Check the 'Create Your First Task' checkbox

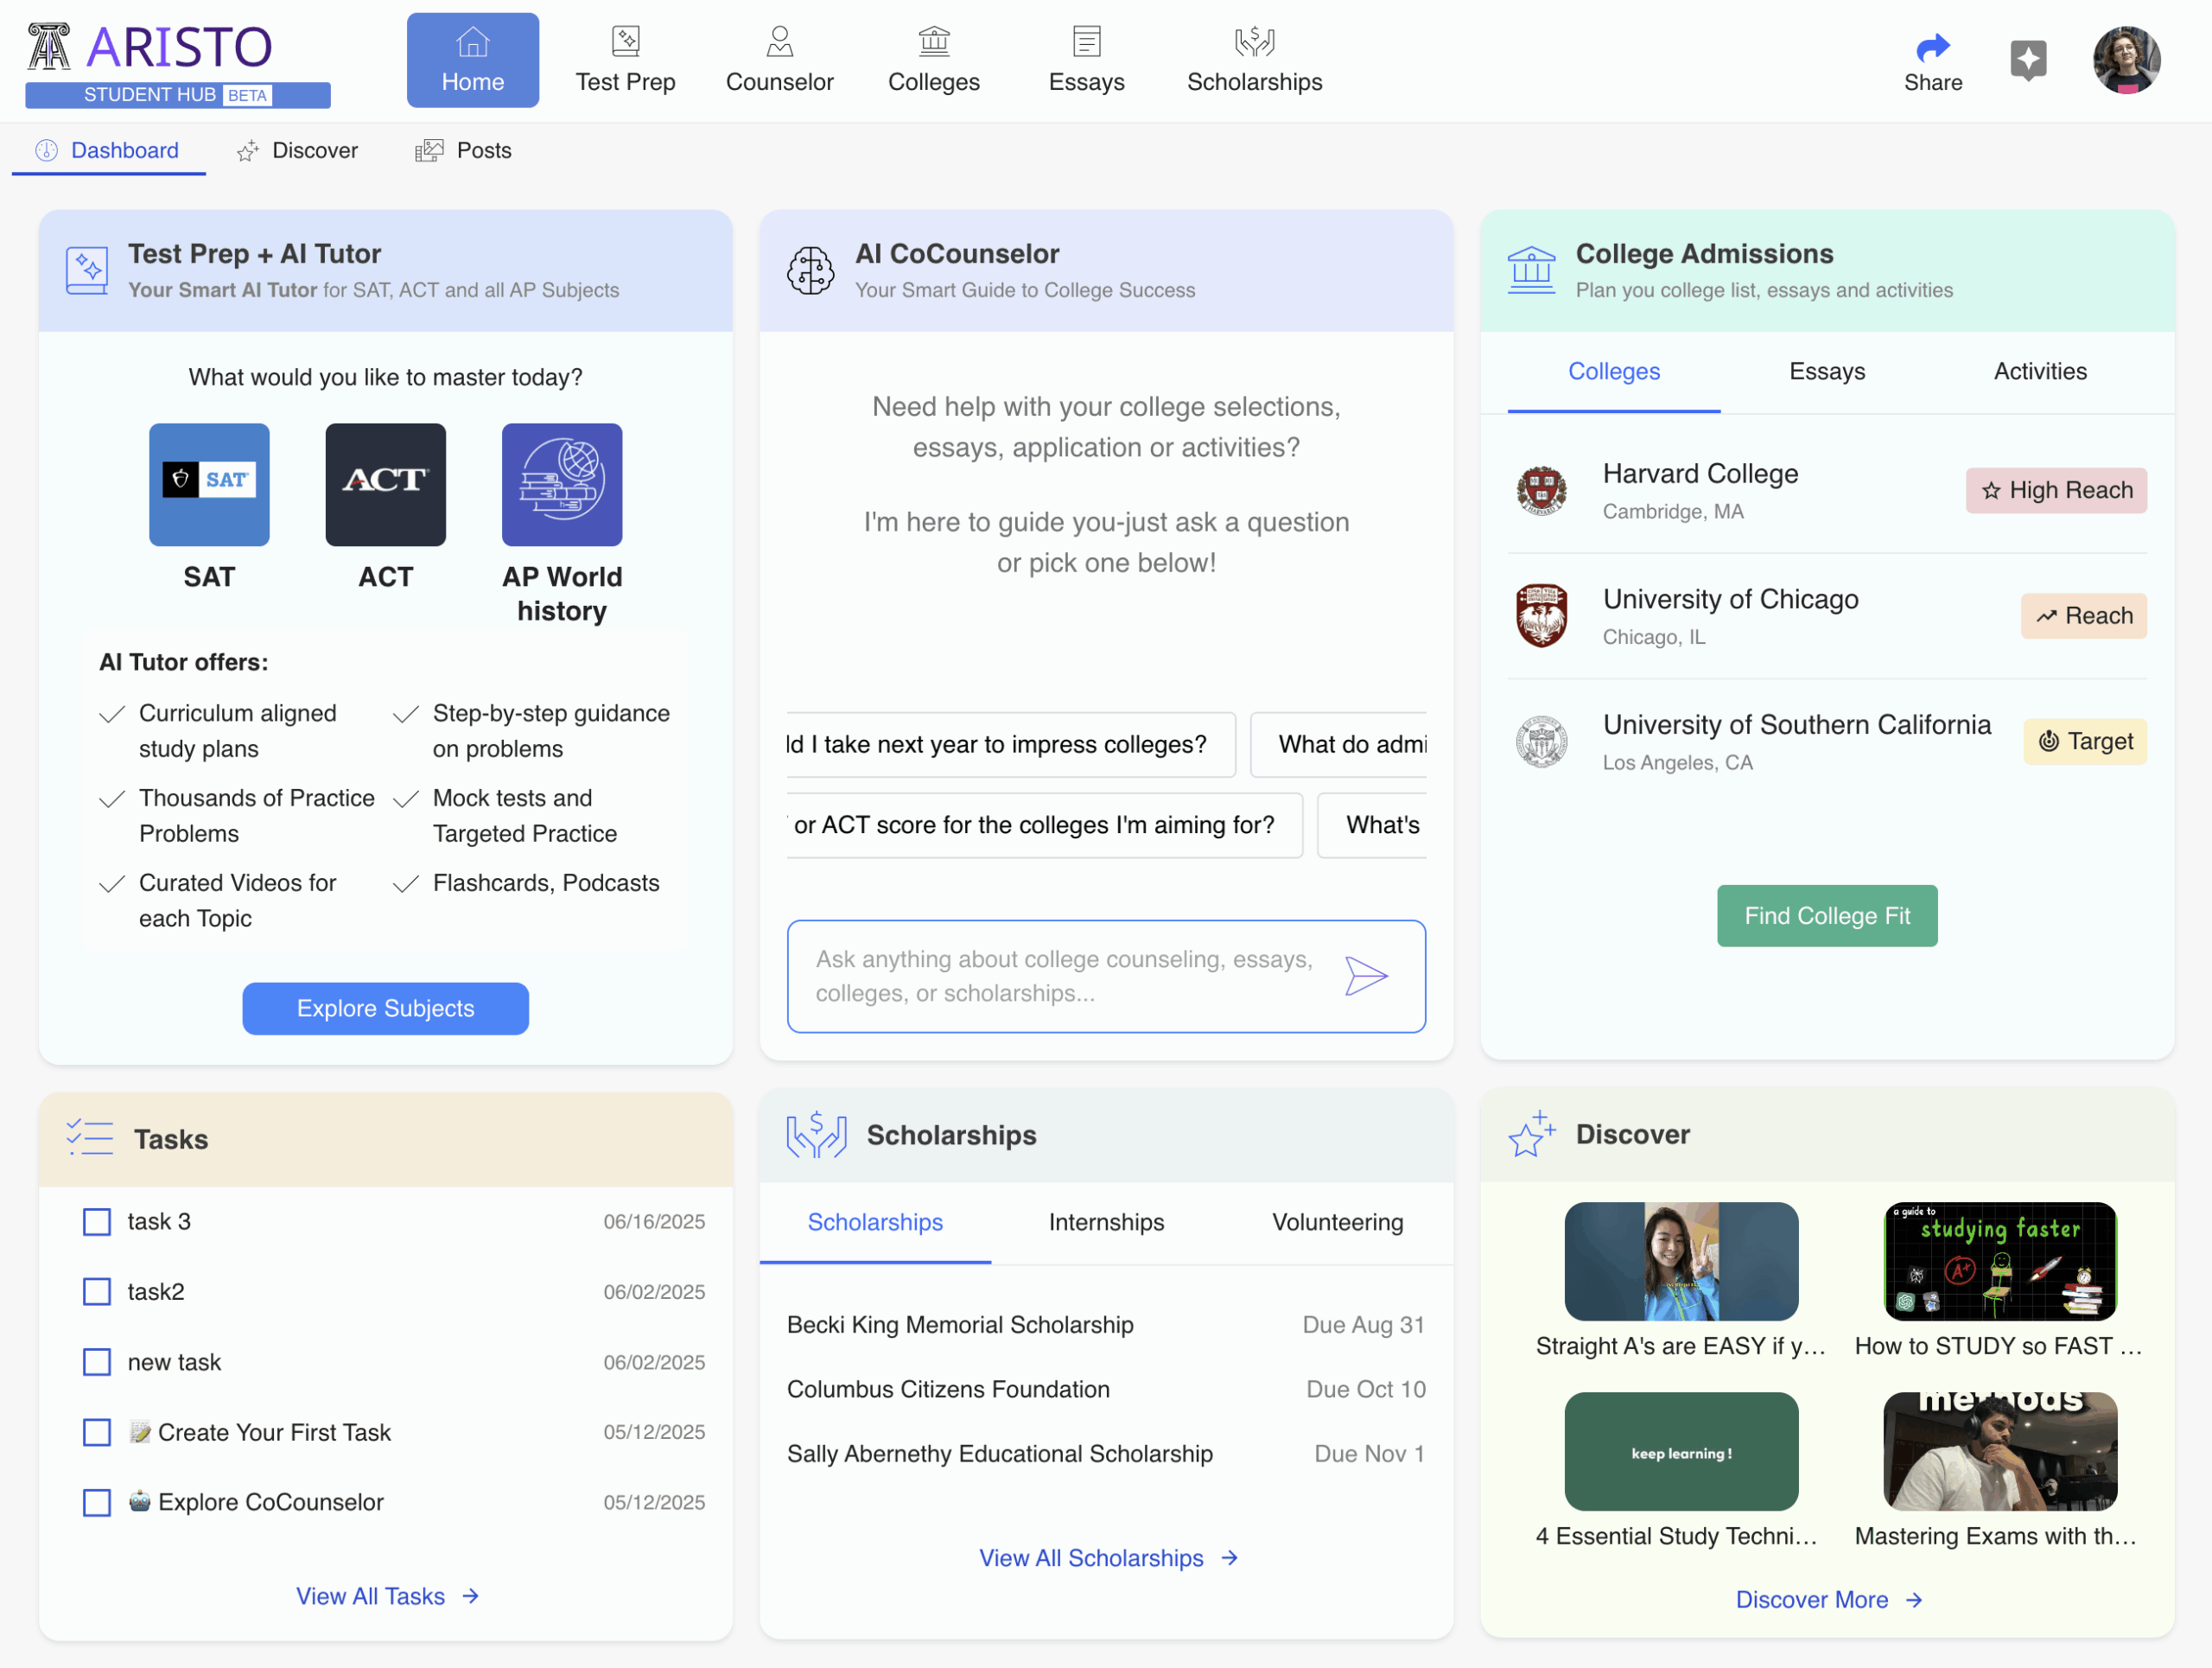click(97, 1432)
